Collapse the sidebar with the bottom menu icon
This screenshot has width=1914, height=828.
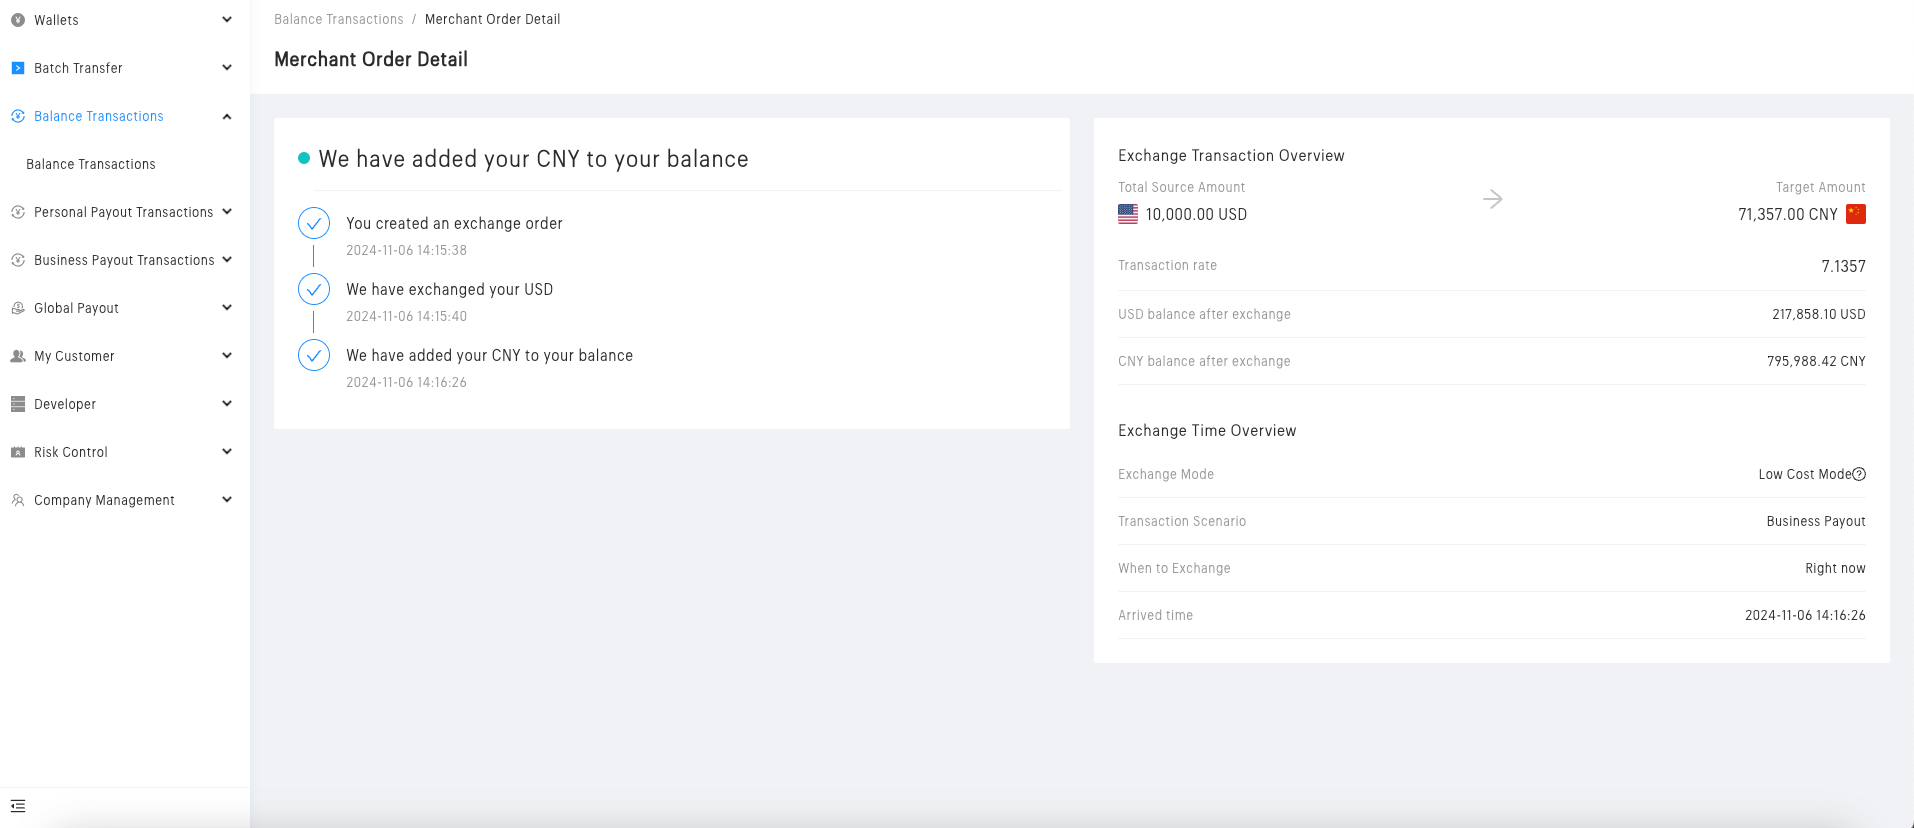point(18,806)
